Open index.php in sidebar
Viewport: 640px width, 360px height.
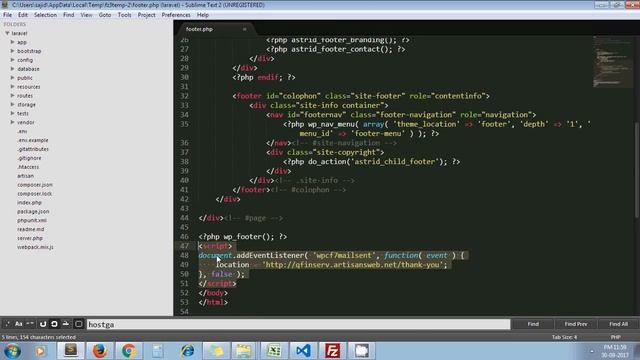(x=29, y=202)
